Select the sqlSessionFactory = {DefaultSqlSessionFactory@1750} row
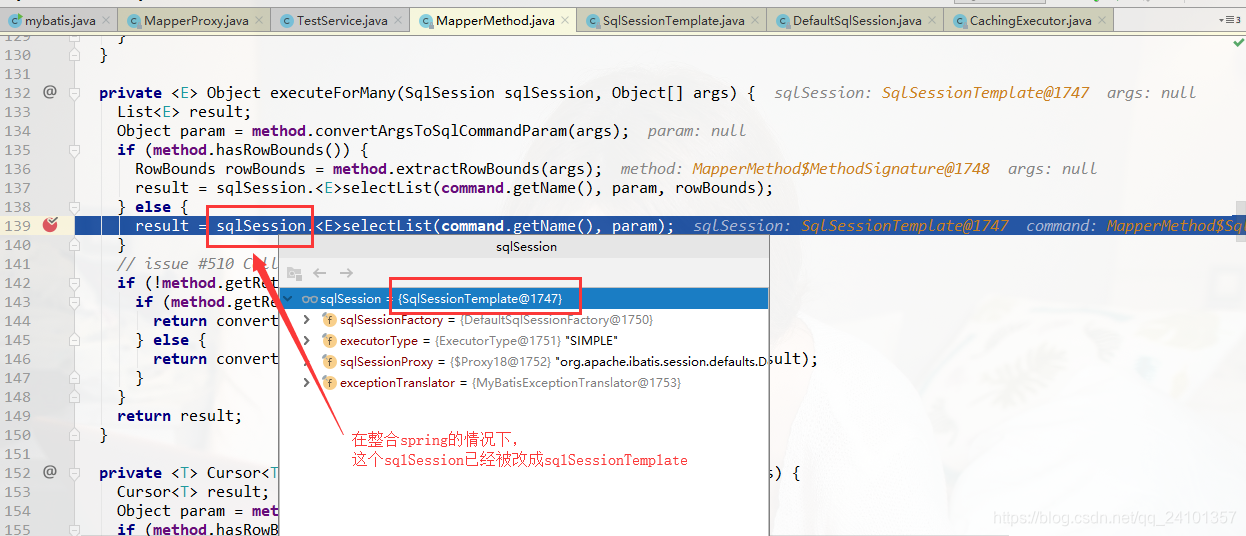The image size is (1246, 536). 524,320
